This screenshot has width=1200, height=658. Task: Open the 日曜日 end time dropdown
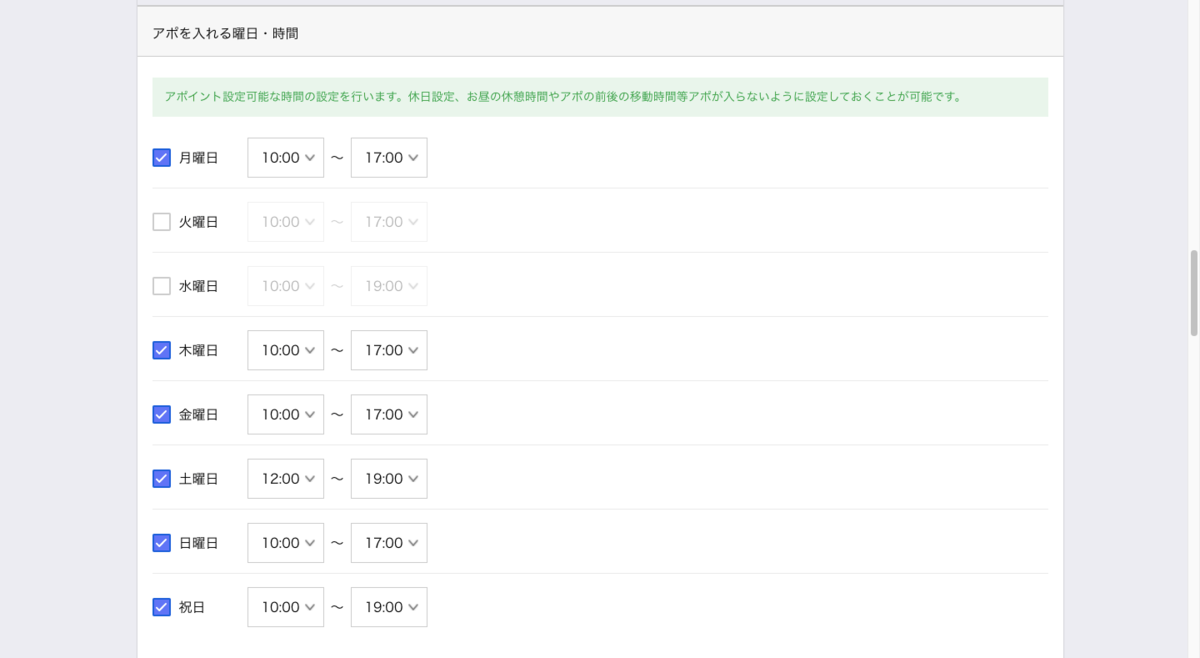coord(389,543)
